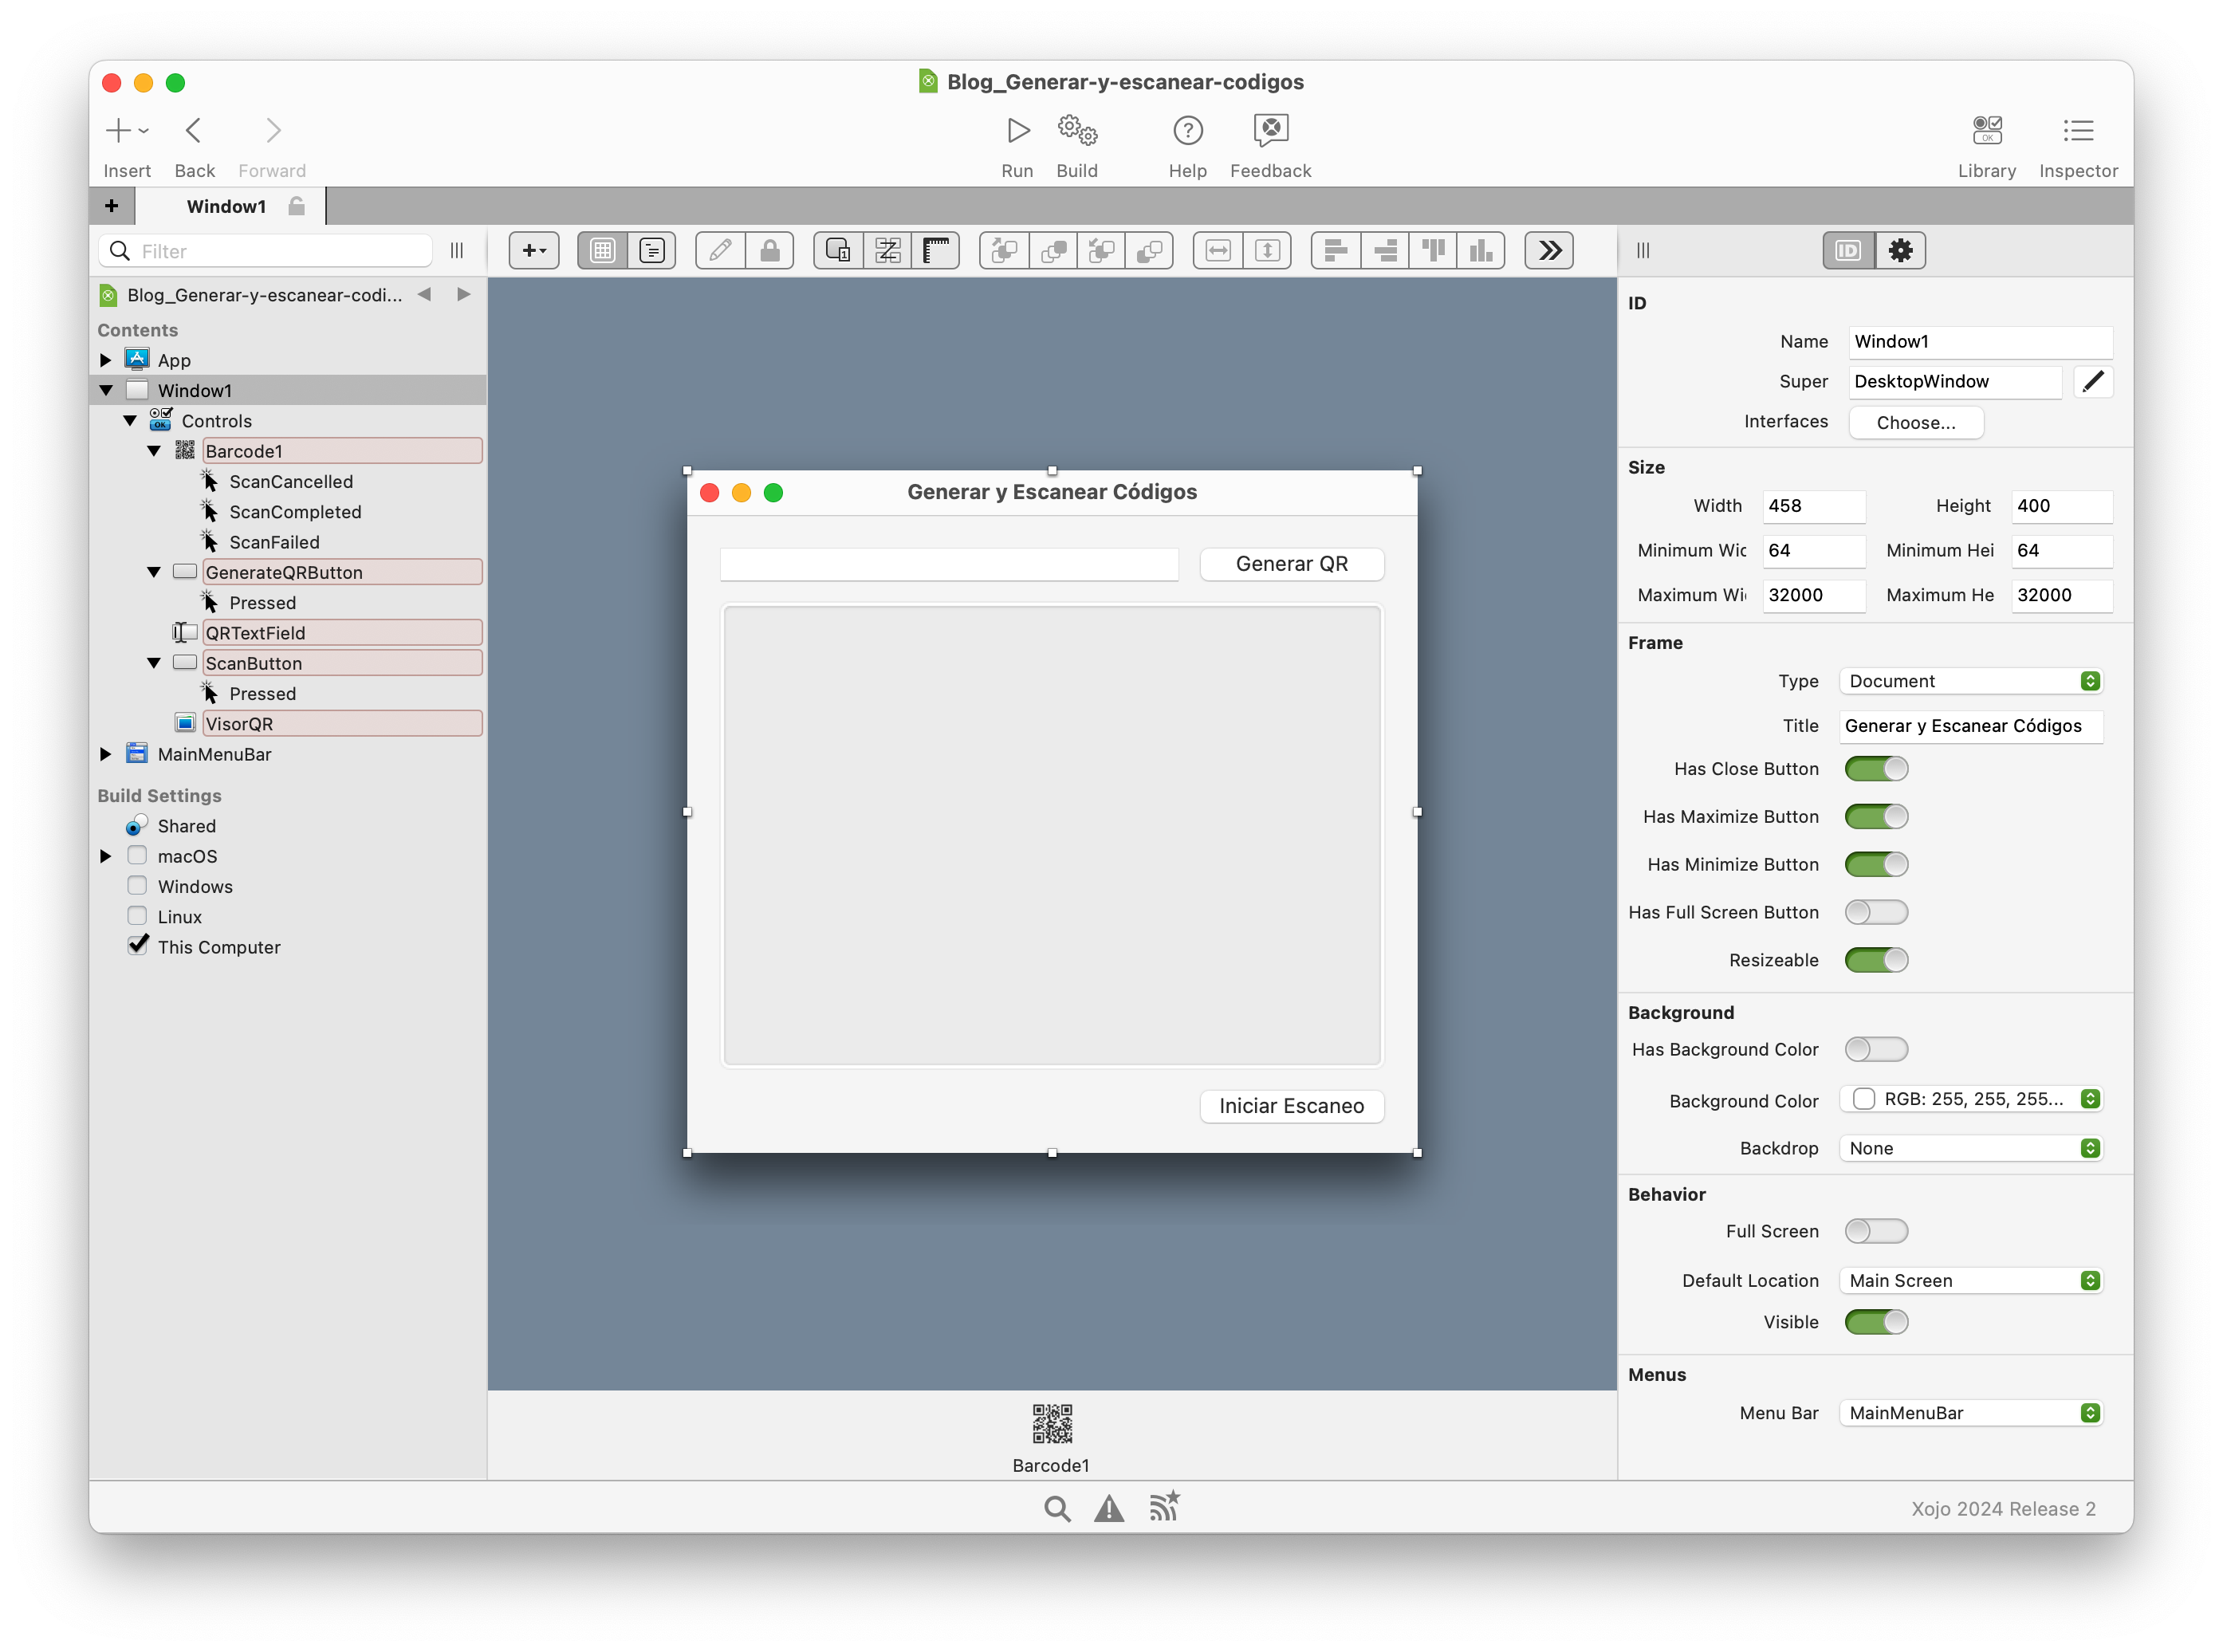2223x1652 pixels.
Task: Enable the Full Screen behavior switch
Action: [x=1876, y=1231]
